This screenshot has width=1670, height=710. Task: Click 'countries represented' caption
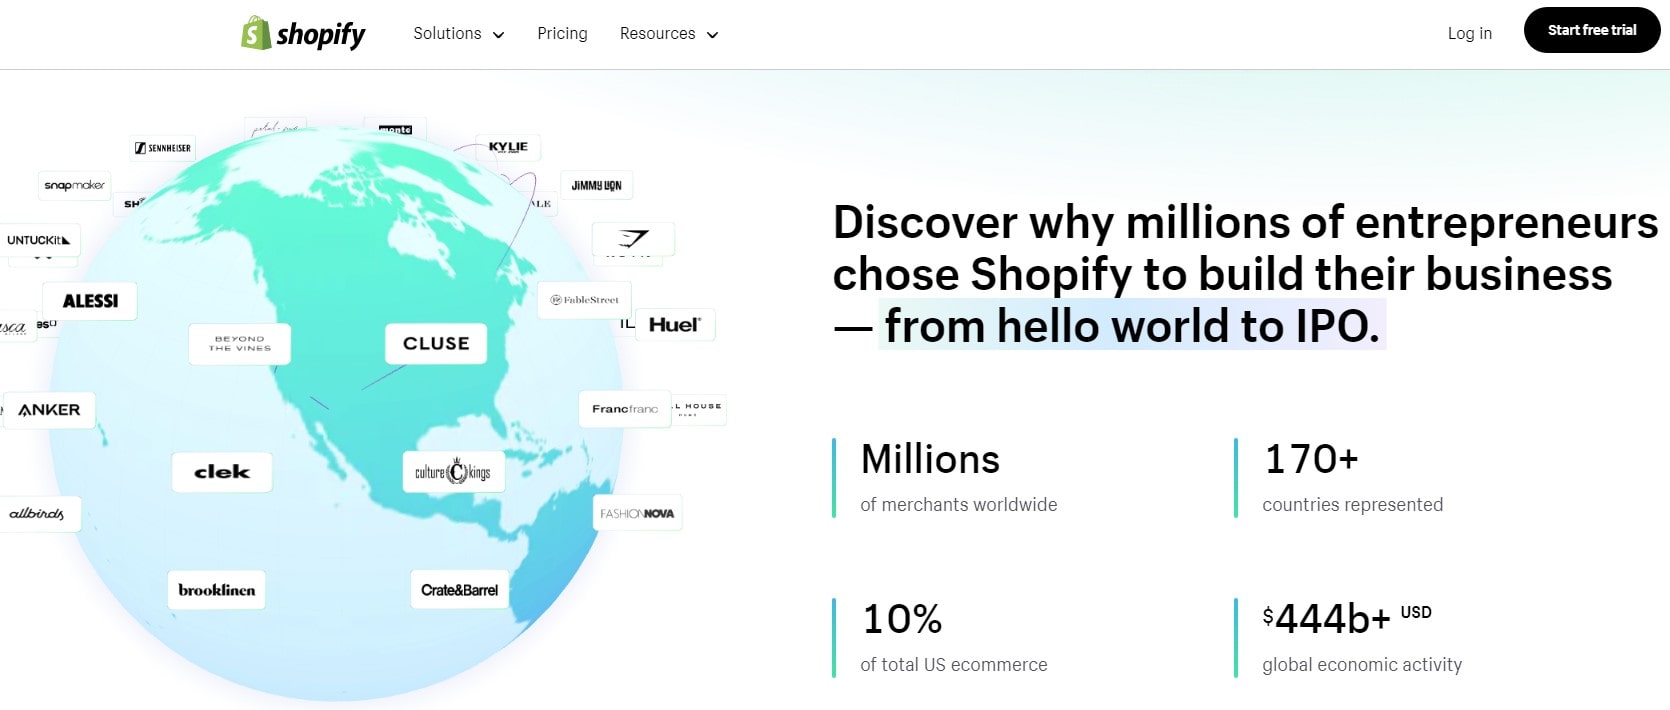pos(1353,505)
